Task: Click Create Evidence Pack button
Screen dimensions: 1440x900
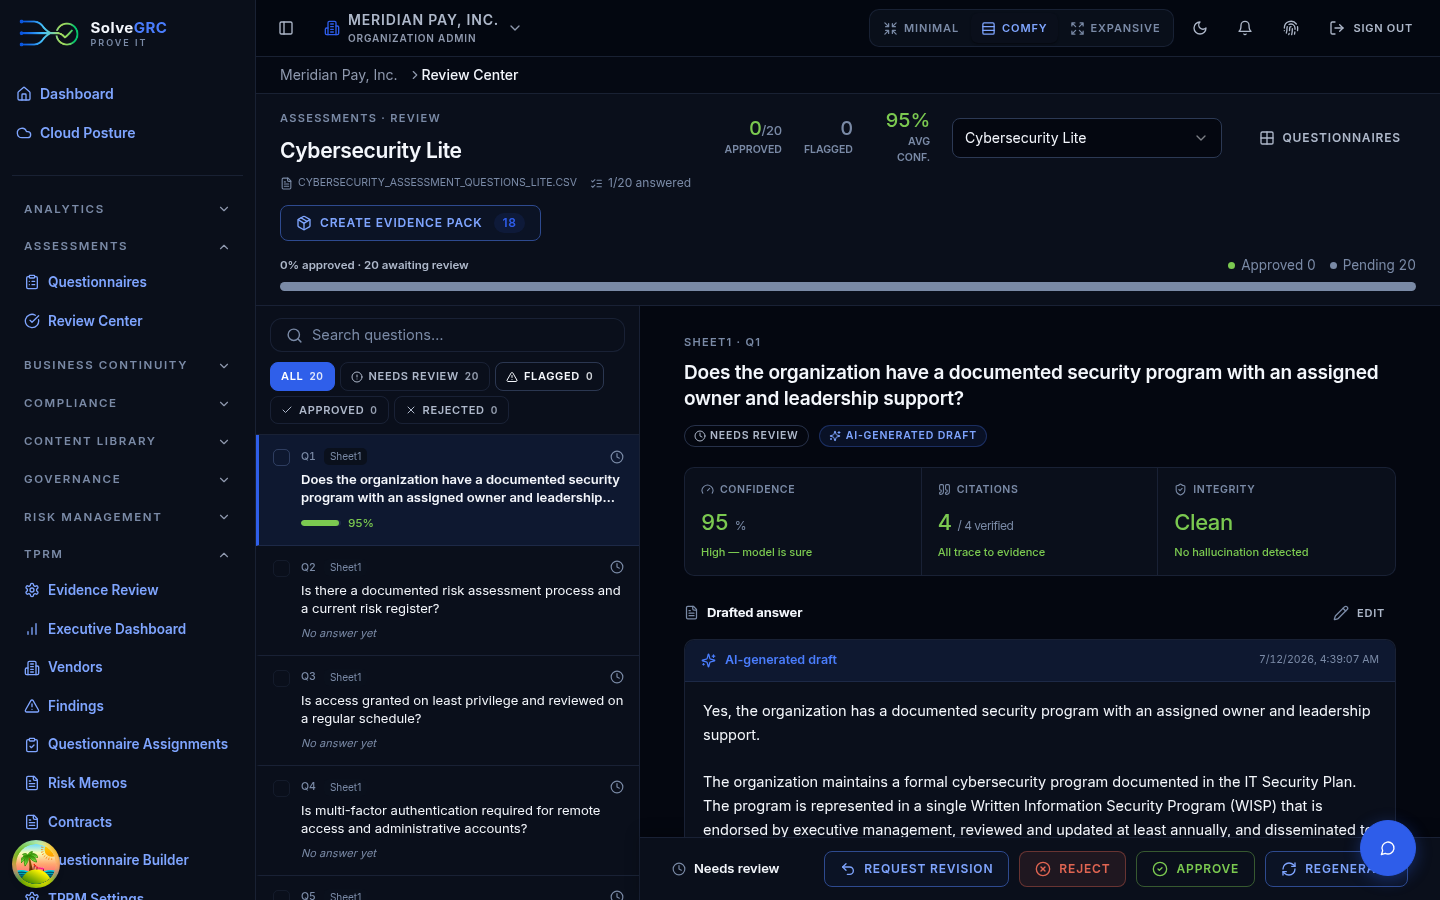Action: (410, 223)
